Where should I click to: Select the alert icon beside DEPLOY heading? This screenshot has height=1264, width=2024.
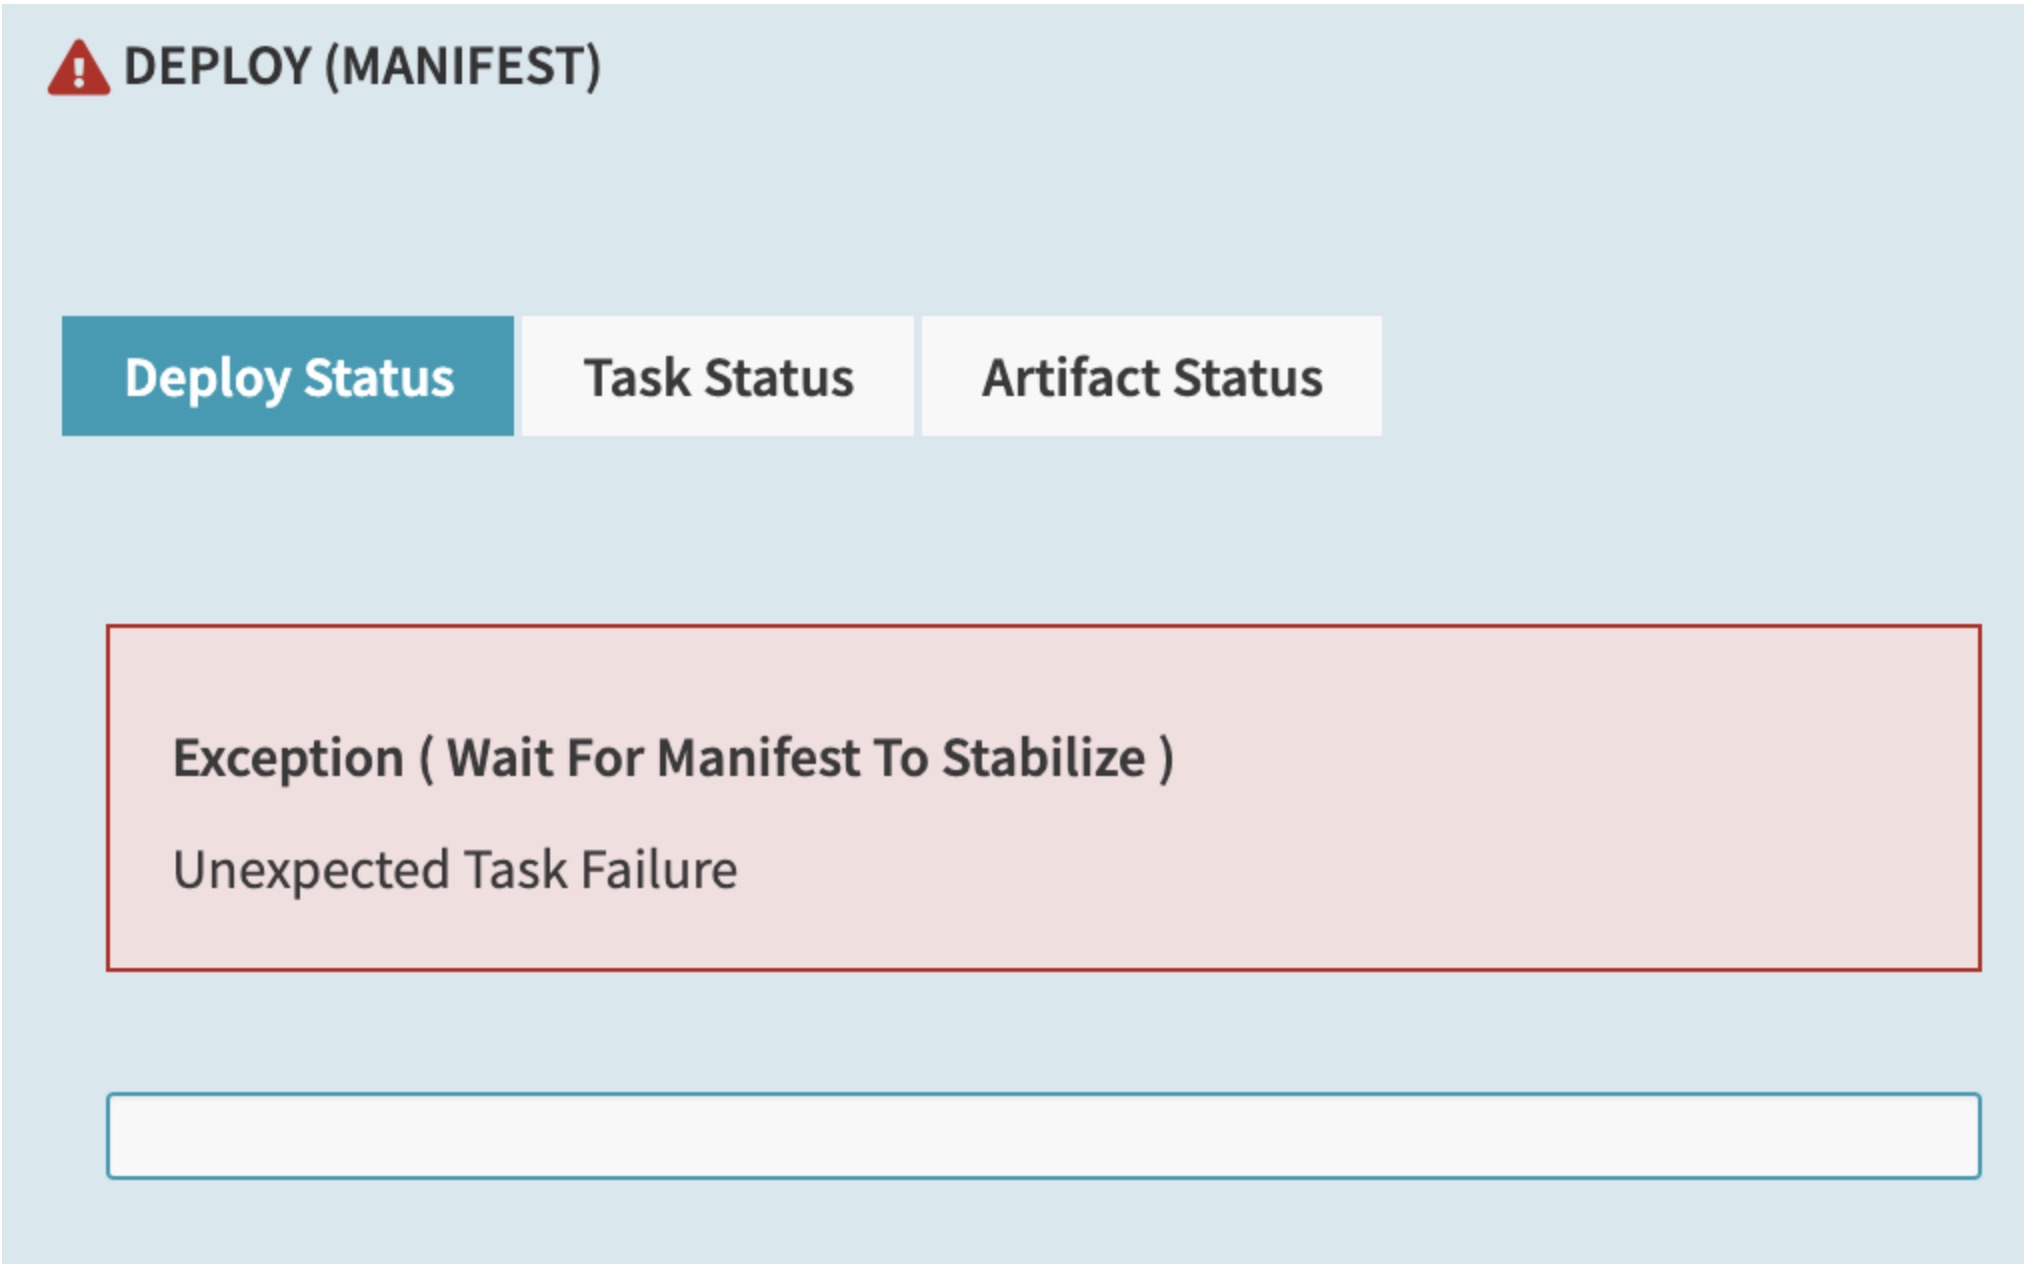click(x=81, y=67)
